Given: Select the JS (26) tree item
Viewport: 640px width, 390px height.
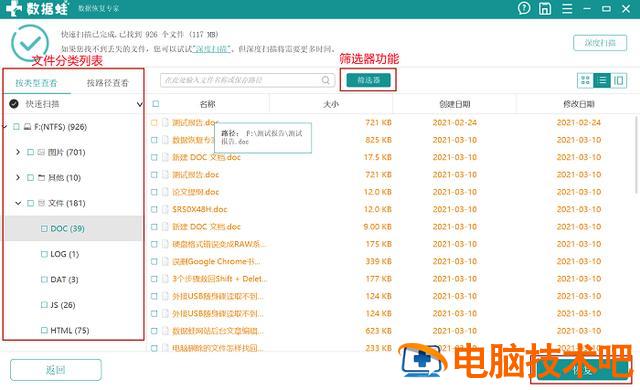Looking at the screenshot, I should [x=73, y=305].
